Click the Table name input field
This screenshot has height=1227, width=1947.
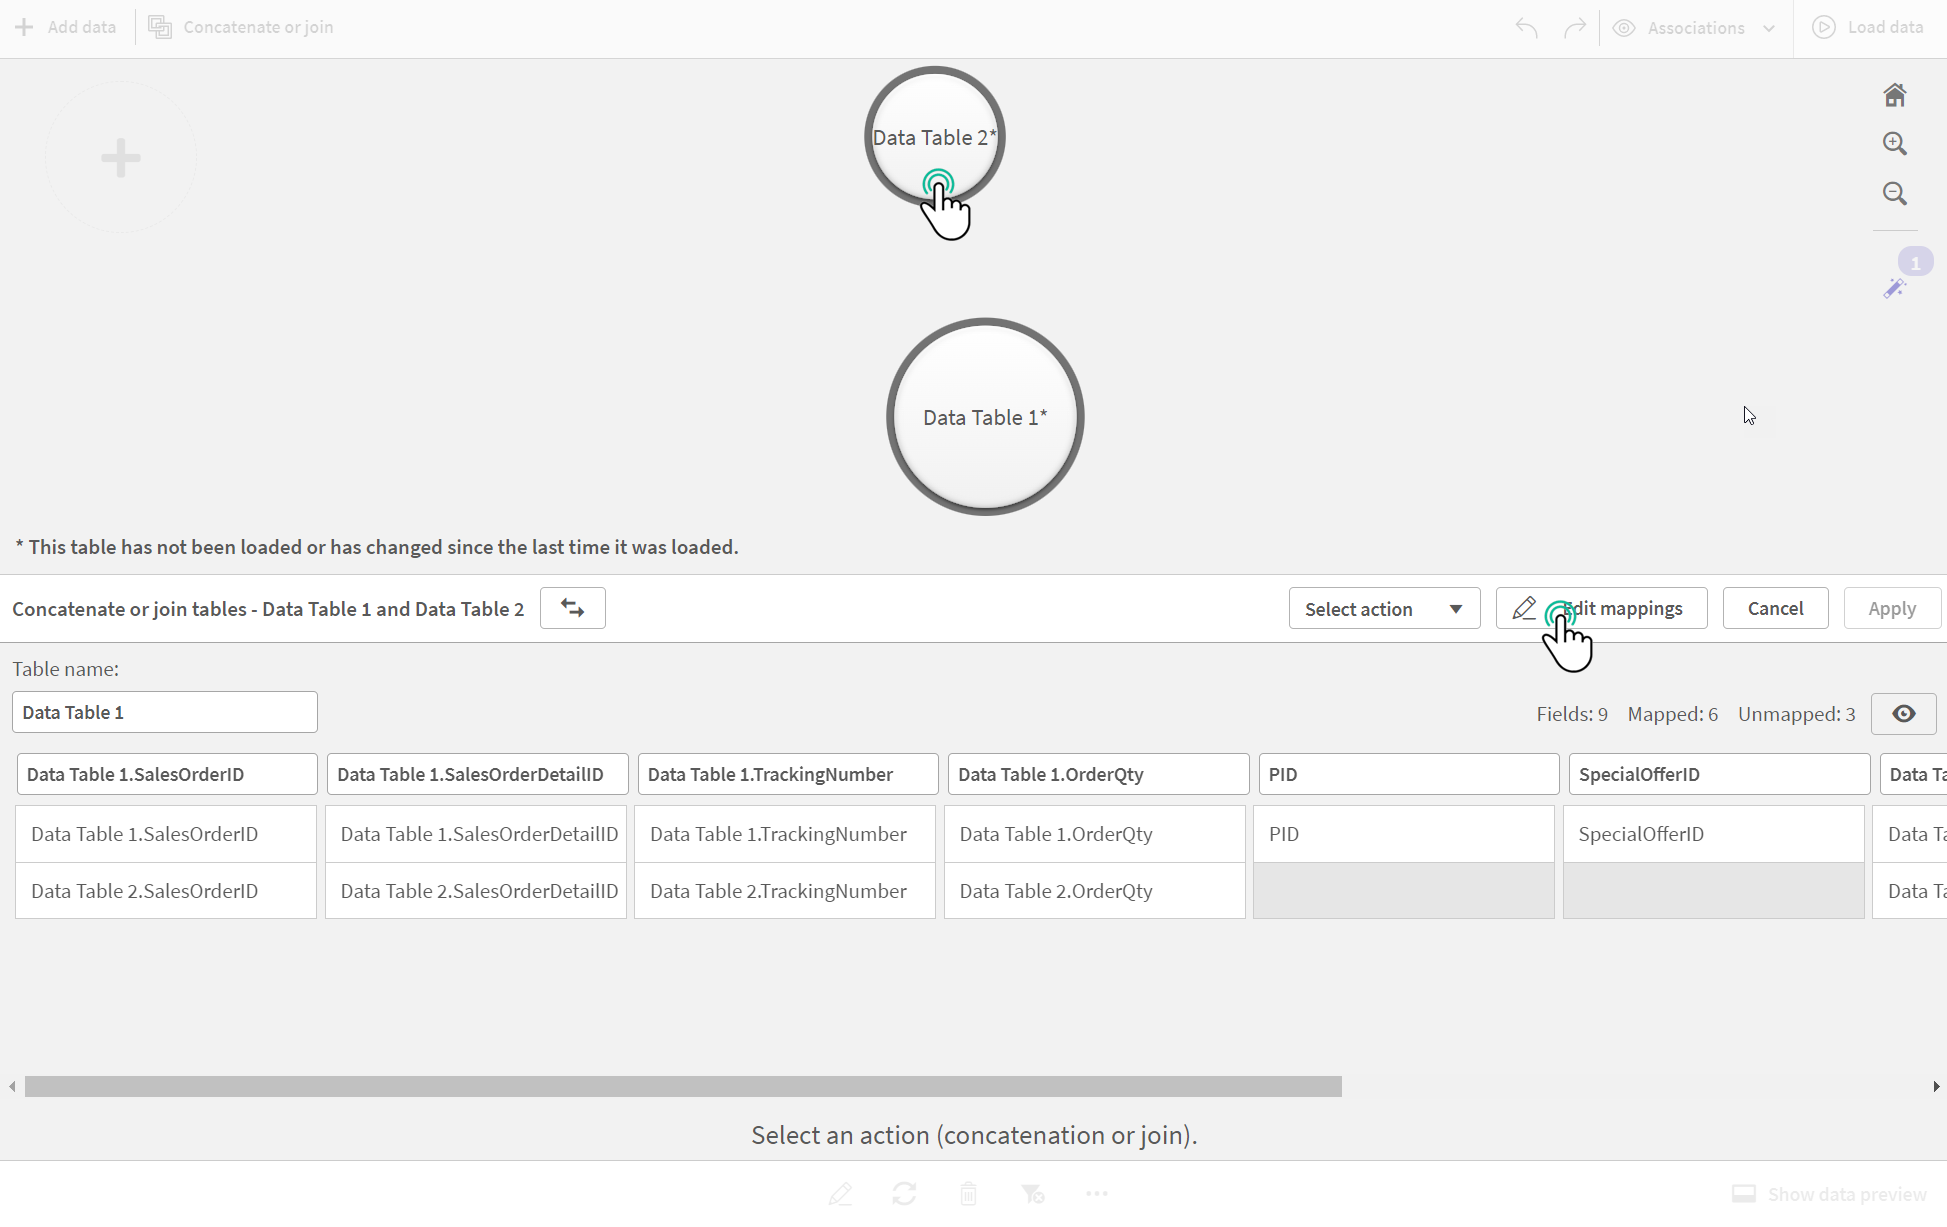[164, 711]
